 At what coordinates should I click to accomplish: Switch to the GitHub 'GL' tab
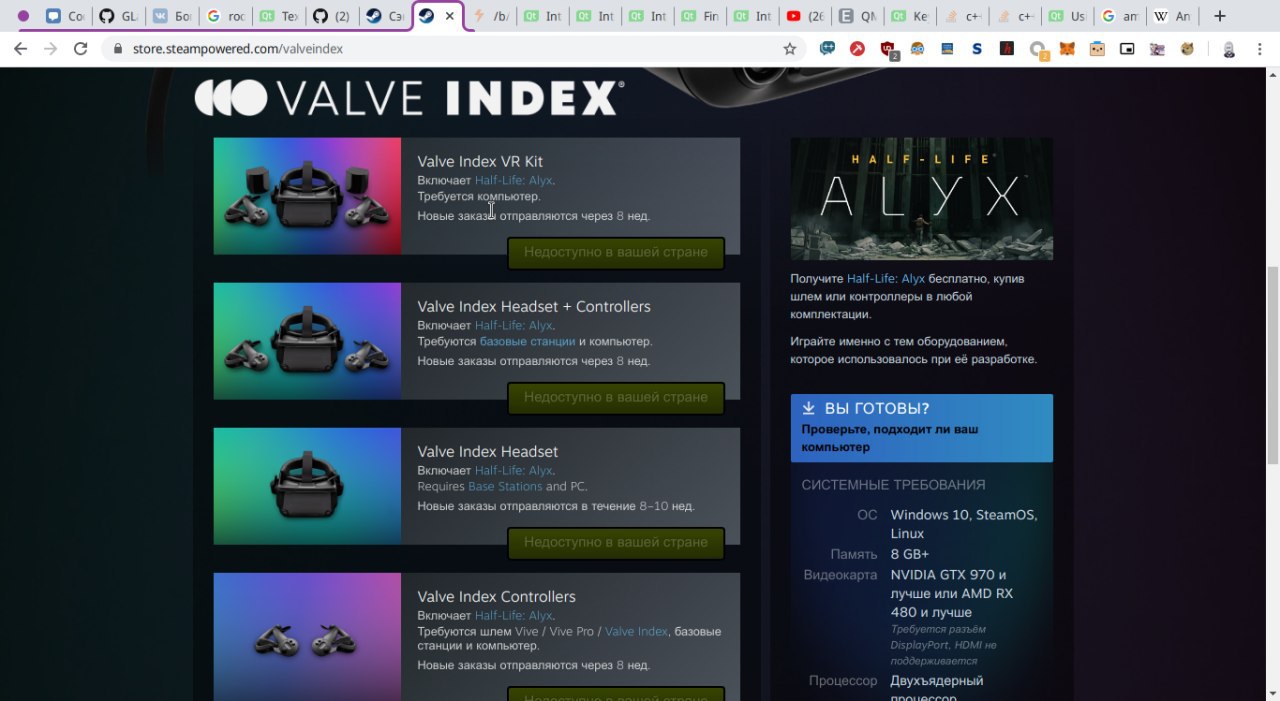click(118, 16)
